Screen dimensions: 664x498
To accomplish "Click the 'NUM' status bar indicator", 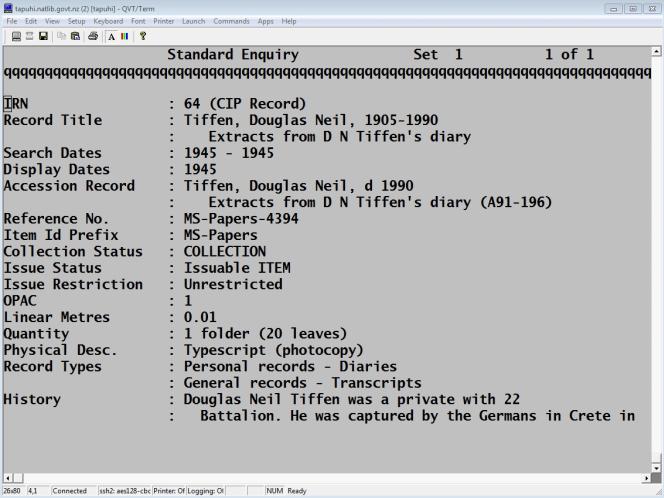I will (274, 491).
